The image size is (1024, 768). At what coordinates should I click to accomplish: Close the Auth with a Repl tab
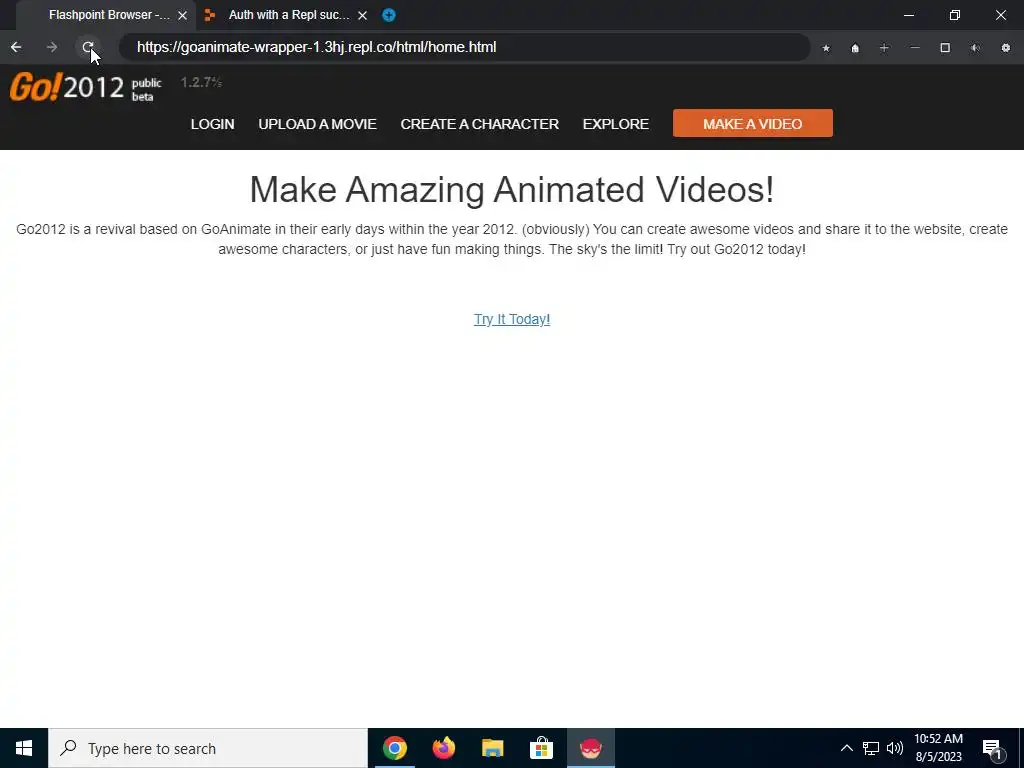tap(362, 15)
